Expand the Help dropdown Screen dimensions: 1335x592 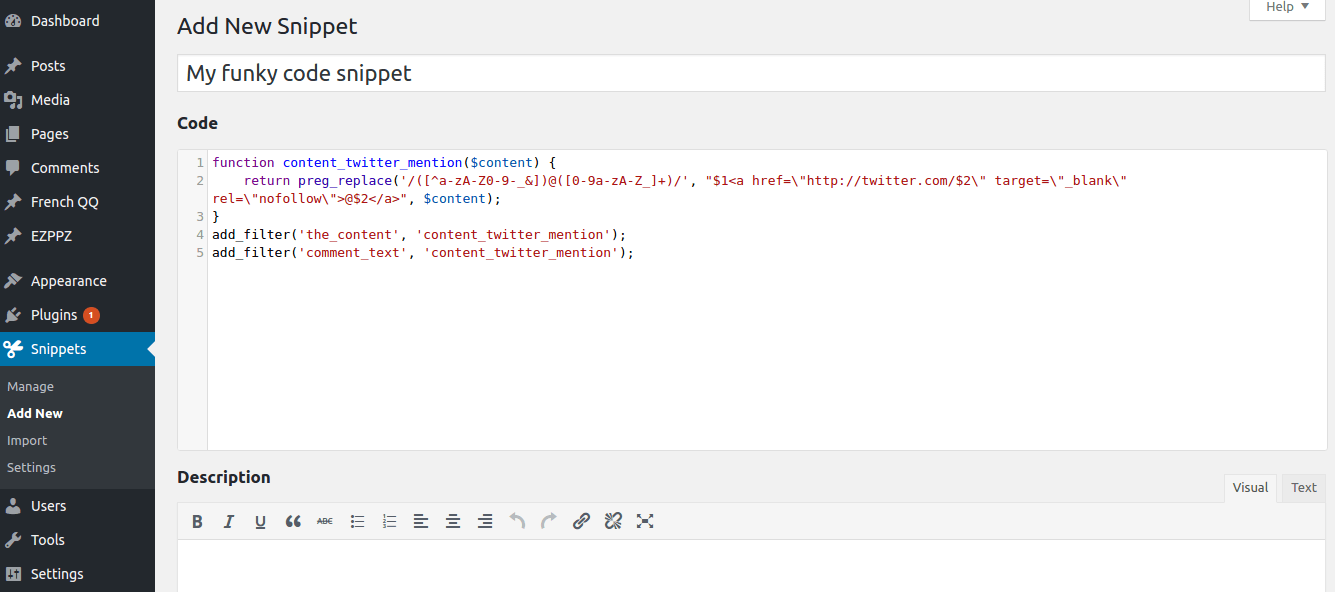point(1286,7)
